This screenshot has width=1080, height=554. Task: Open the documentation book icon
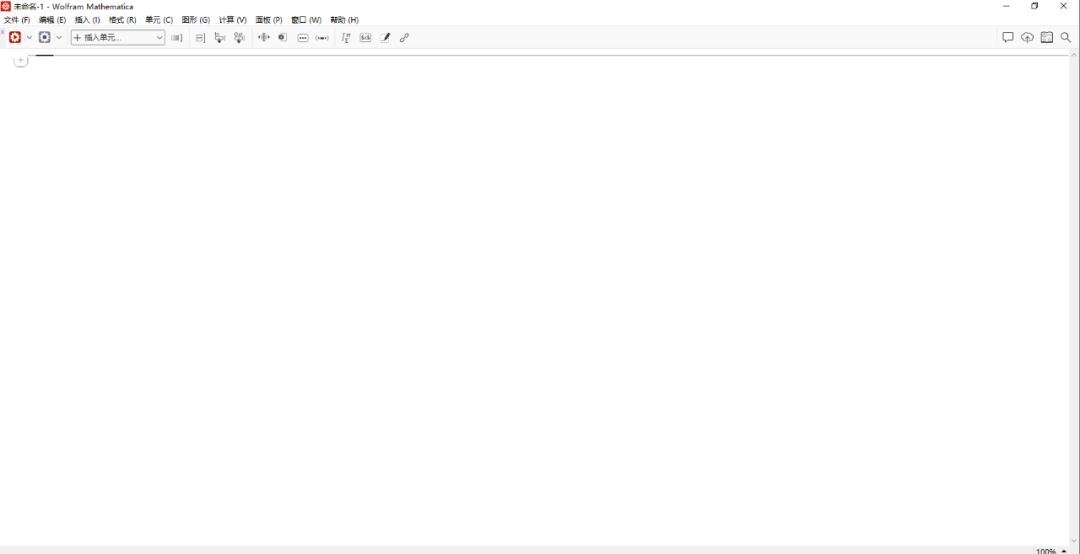coord(1046,37)
